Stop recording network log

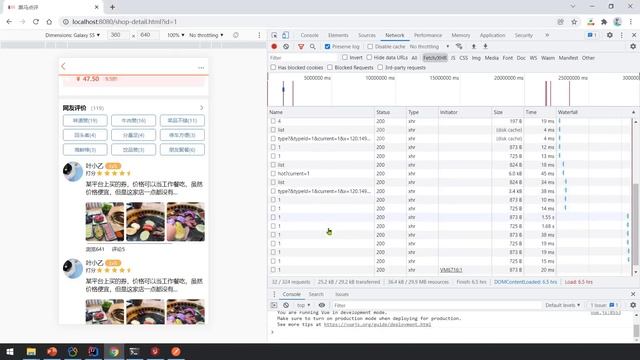pos(274,47)
